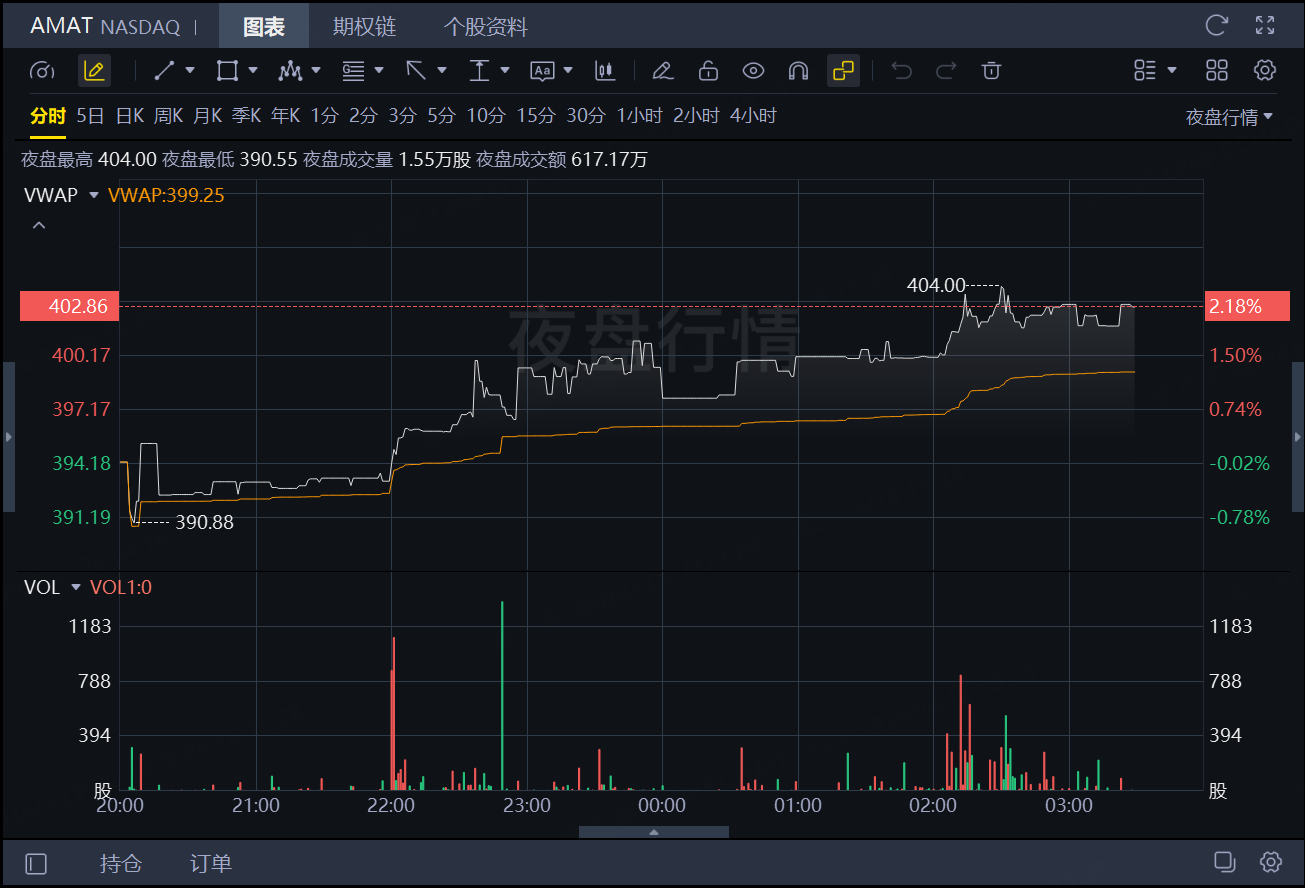
Task: Toggle the lock drawings icon
Action: pos(708,71)
